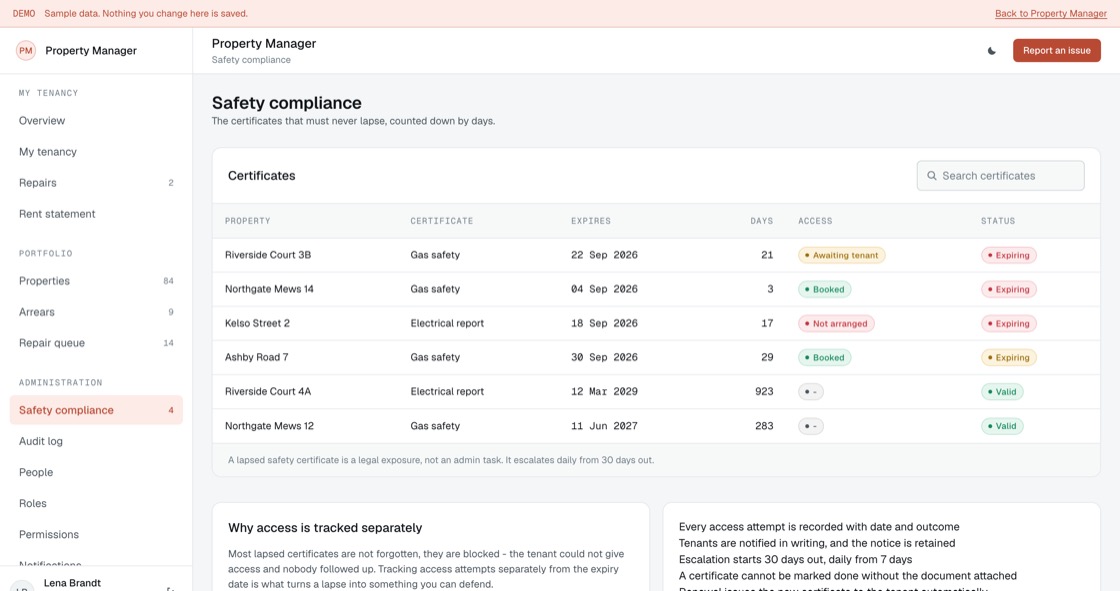Select Kelso Street 2 property
Screen dimensions: 1120x591
(257, 323)
